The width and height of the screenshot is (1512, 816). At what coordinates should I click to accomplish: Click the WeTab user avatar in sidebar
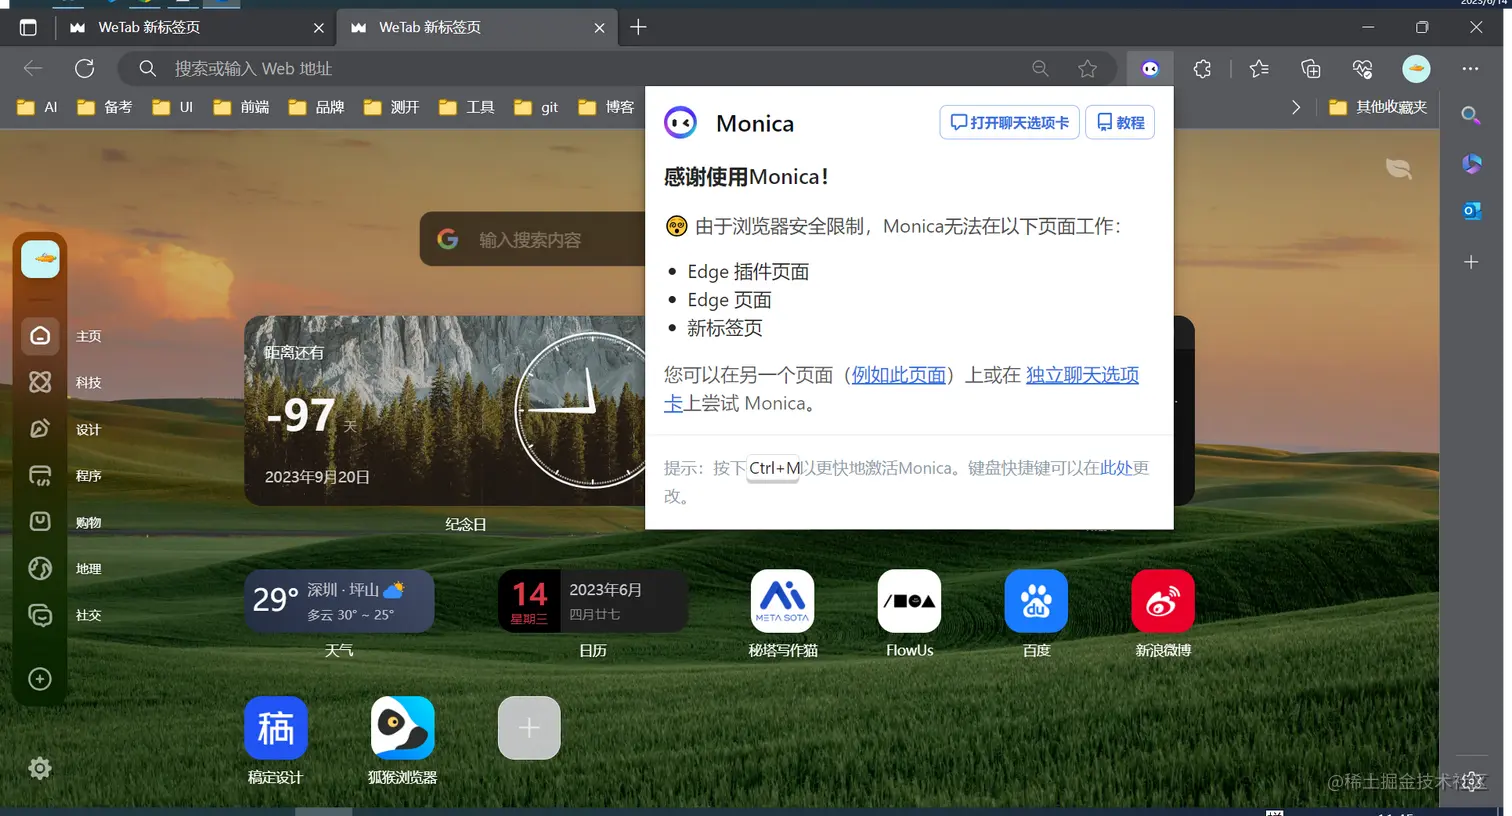pyautogui.click(x=40, y=259)
